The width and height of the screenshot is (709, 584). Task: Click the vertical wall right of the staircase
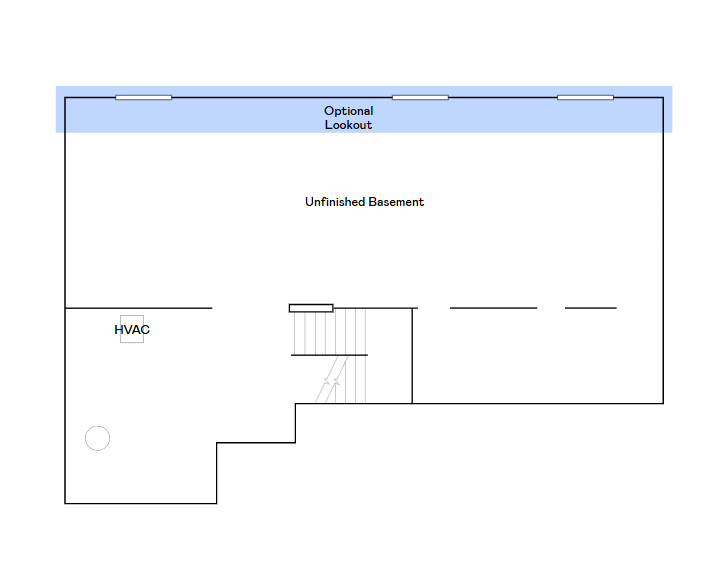point(412,355)
